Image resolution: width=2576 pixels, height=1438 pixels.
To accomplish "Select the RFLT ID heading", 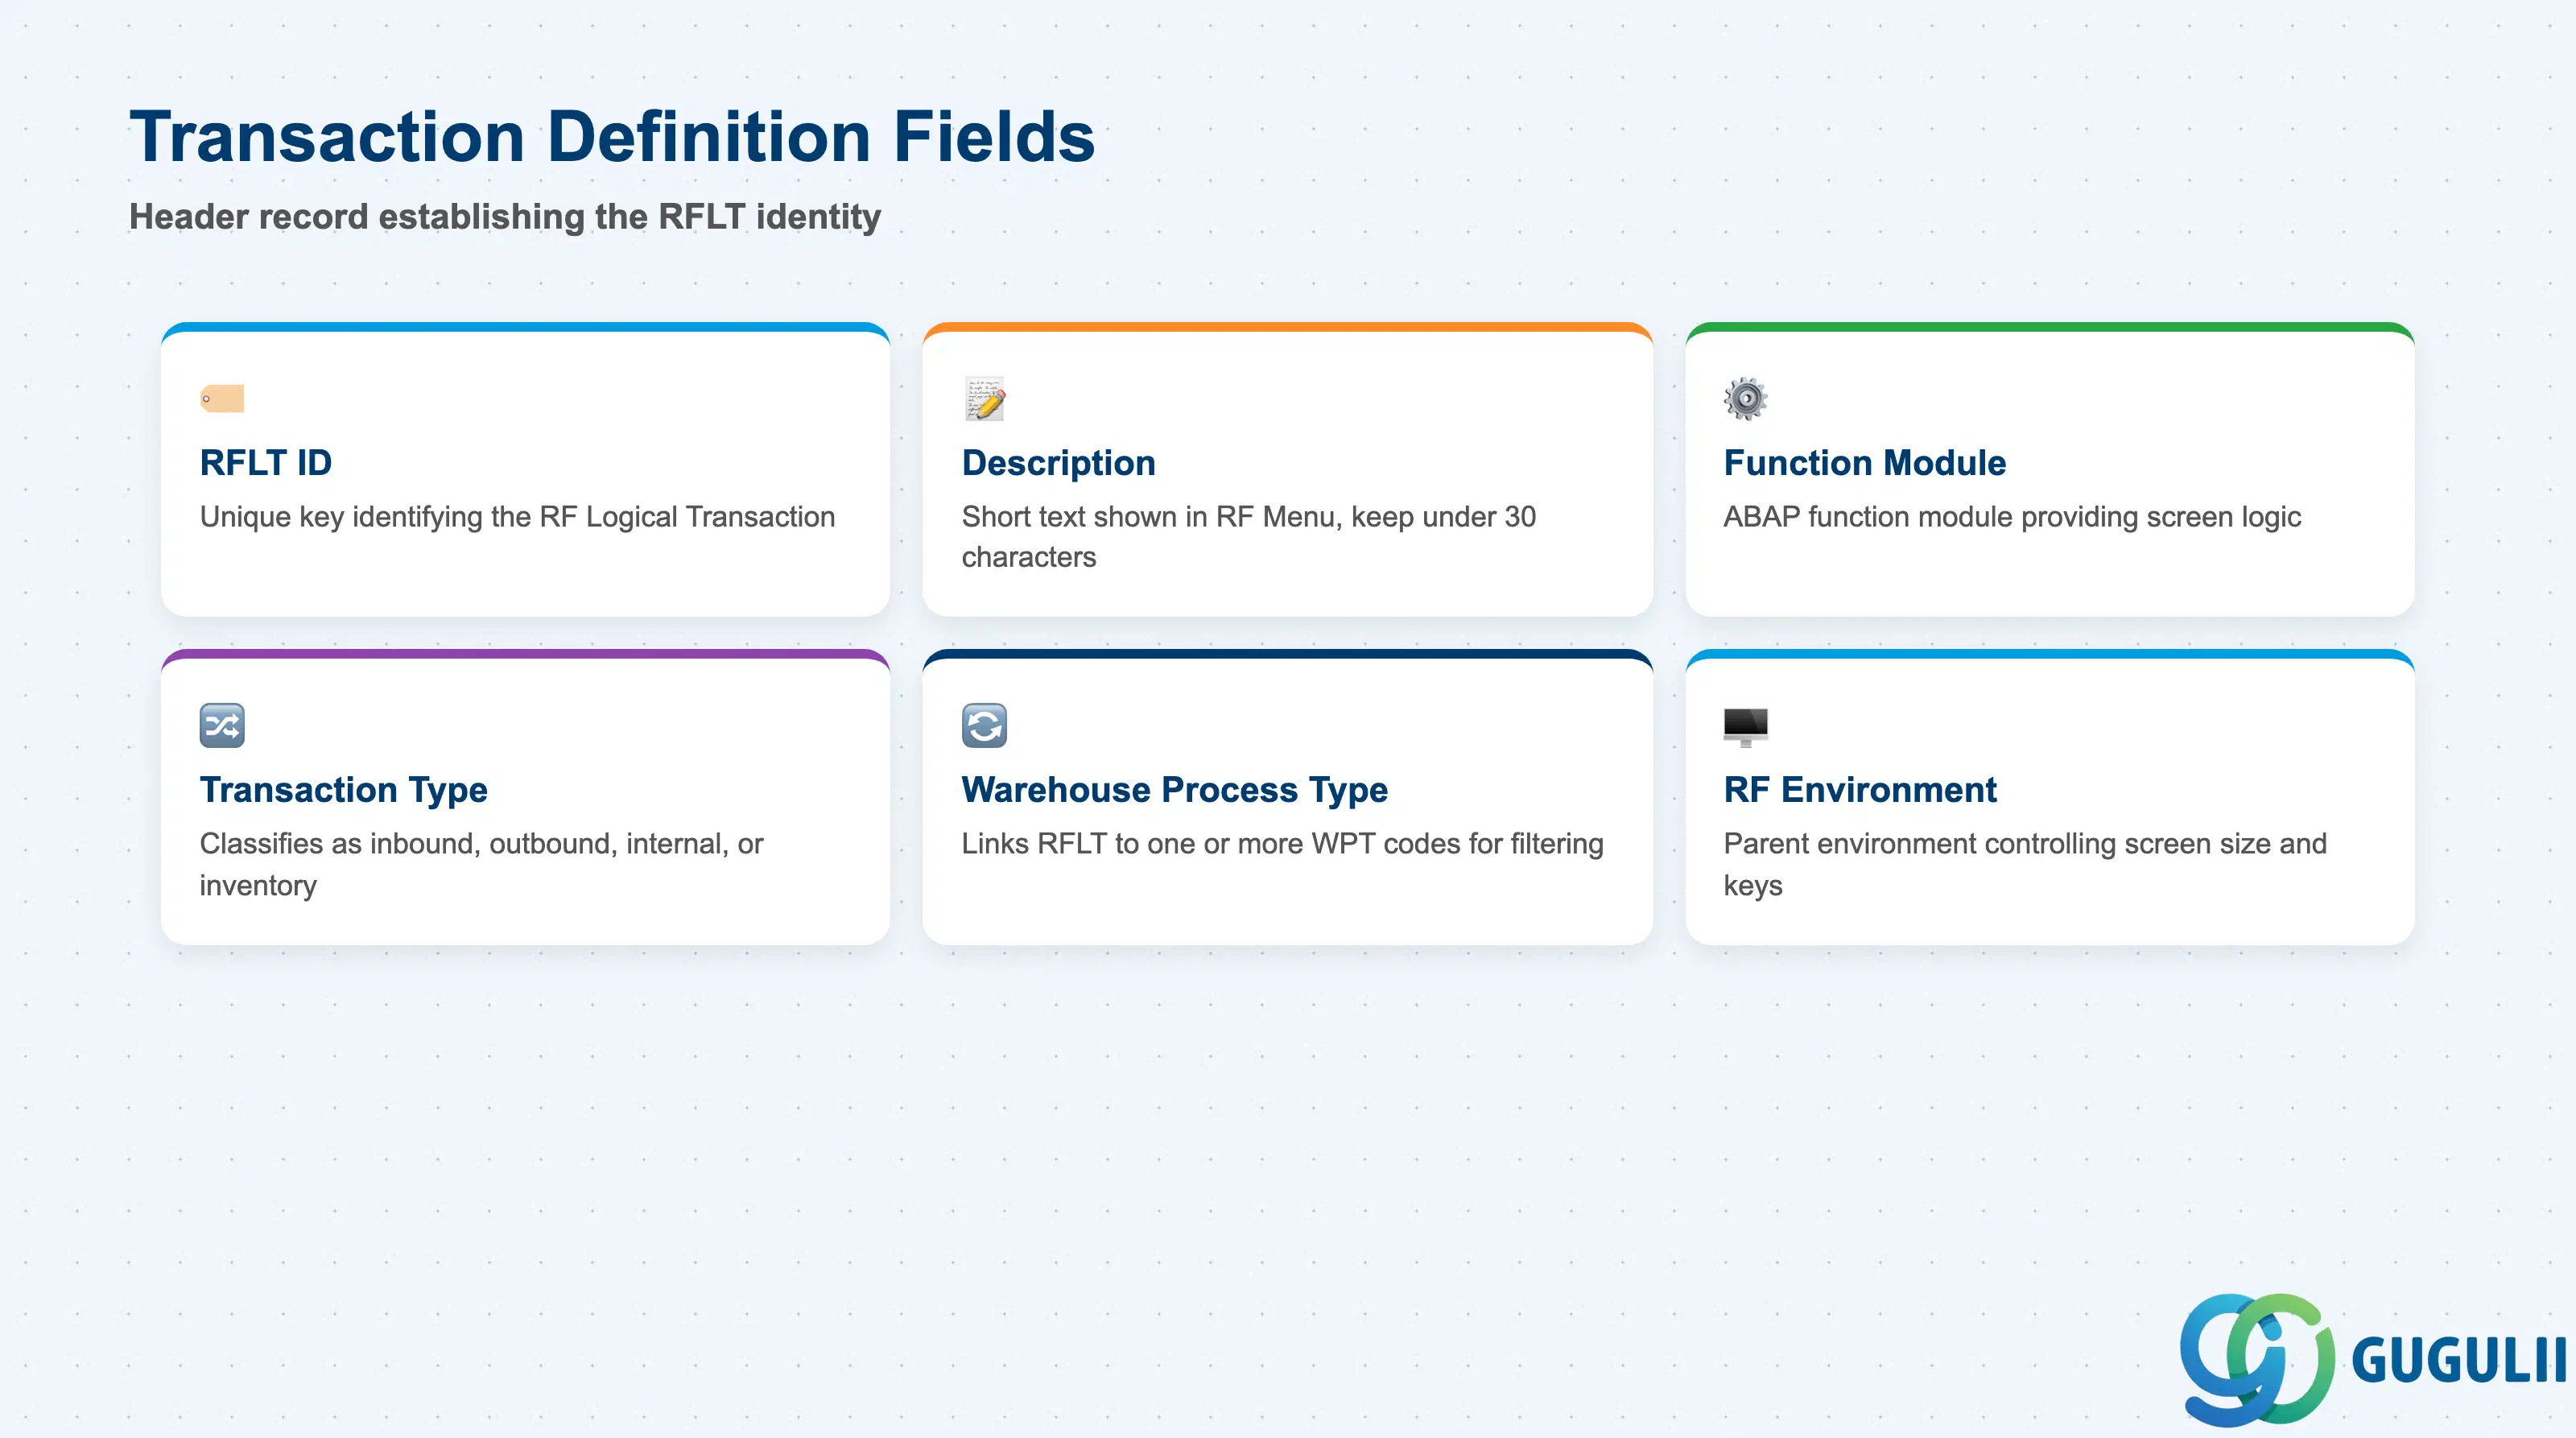I will 266,463.
